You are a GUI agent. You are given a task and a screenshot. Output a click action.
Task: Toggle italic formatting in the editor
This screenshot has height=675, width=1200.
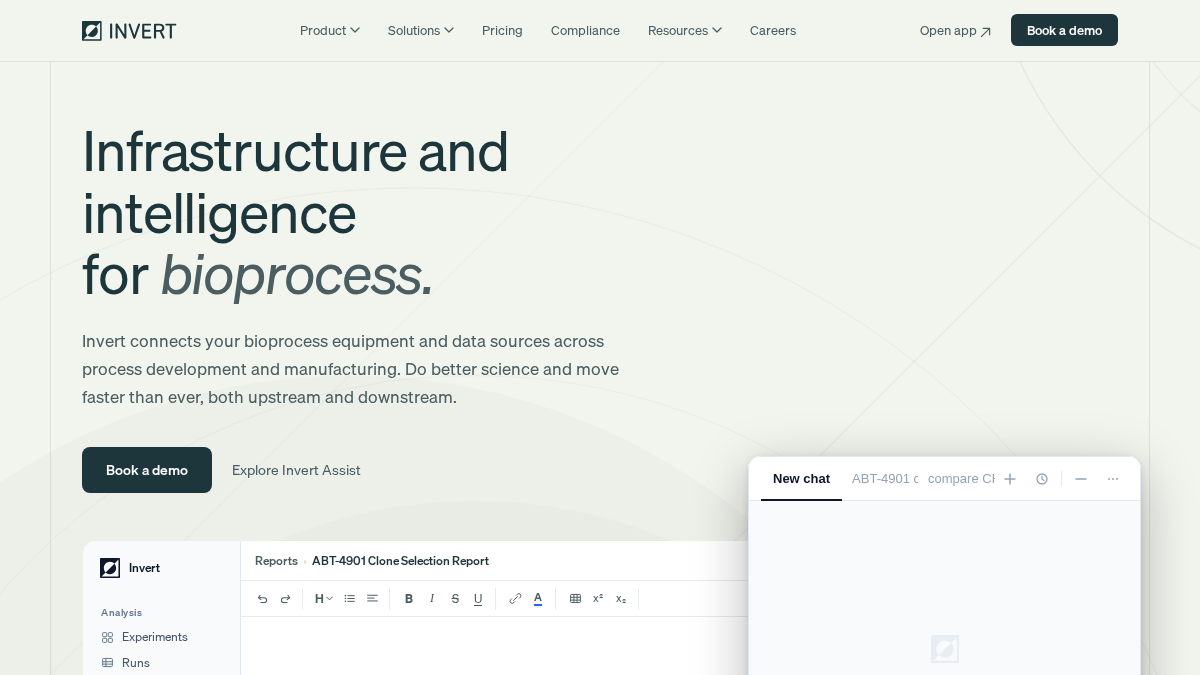pyautogui.click(x=432, y=599)
